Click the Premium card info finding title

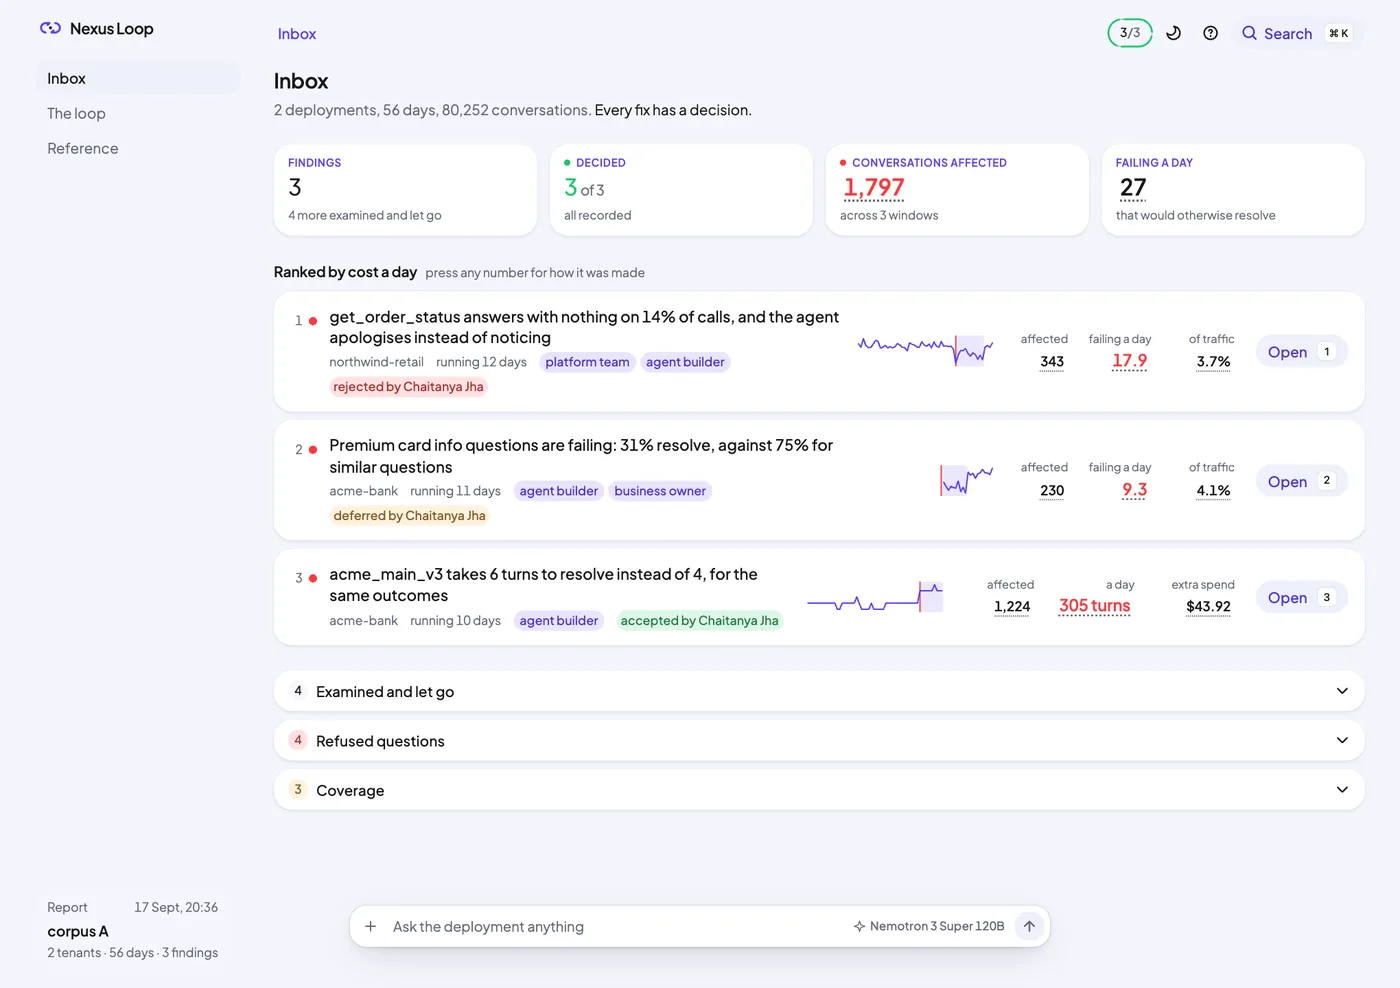coord(581,456)
